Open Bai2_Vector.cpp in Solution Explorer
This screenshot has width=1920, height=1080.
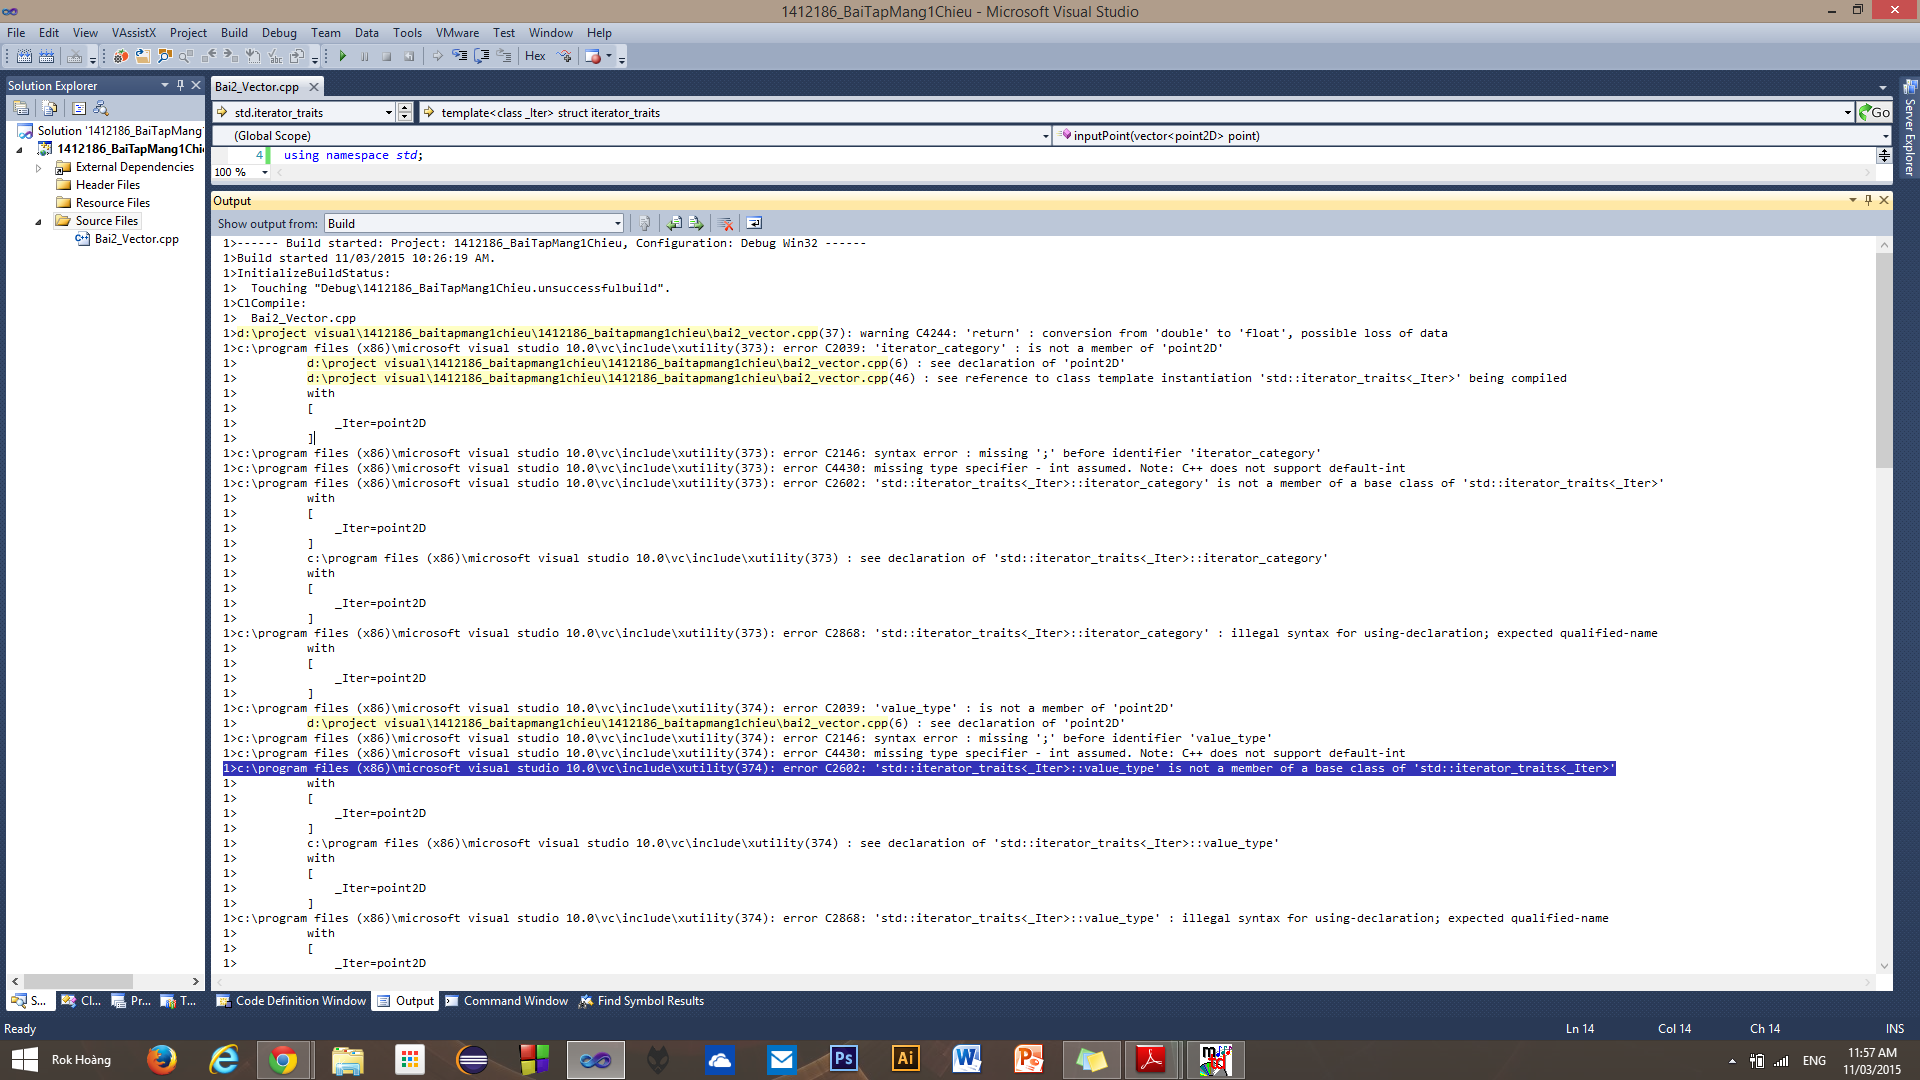[x=136, y=239]
